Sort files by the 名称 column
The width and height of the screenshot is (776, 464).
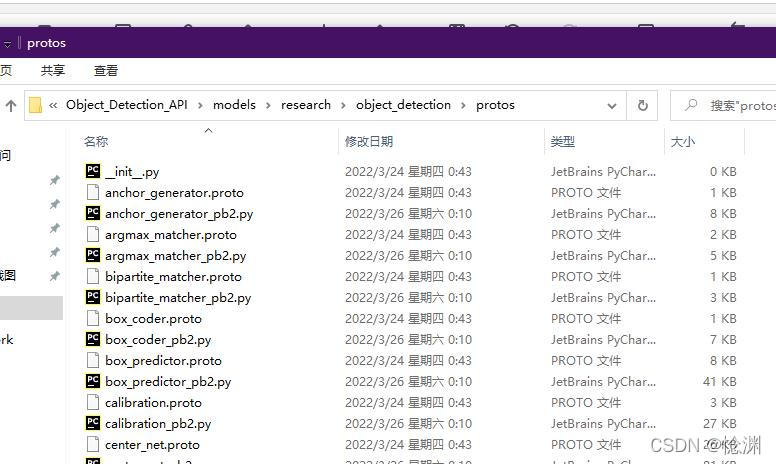(x=96, y=141)
